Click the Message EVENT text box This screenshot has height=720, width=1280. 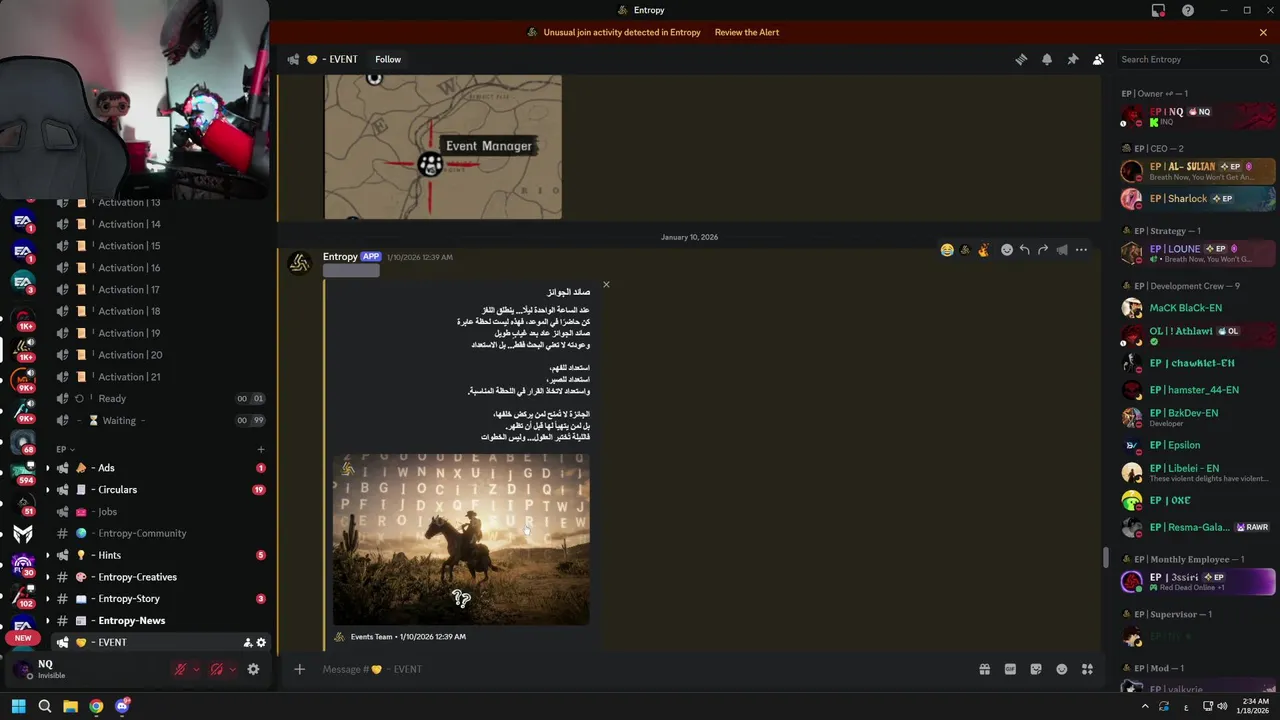click(x=640, y=669)
